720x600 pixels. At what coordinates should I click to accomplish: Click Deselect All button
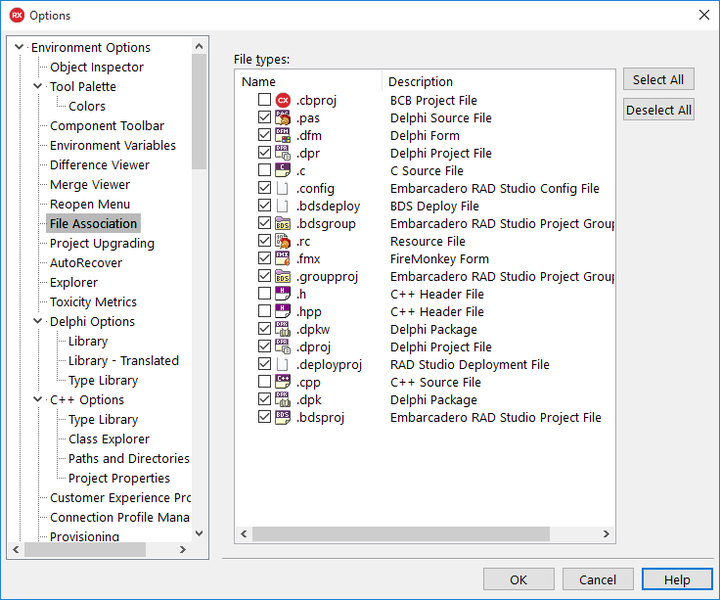point(658,110)
